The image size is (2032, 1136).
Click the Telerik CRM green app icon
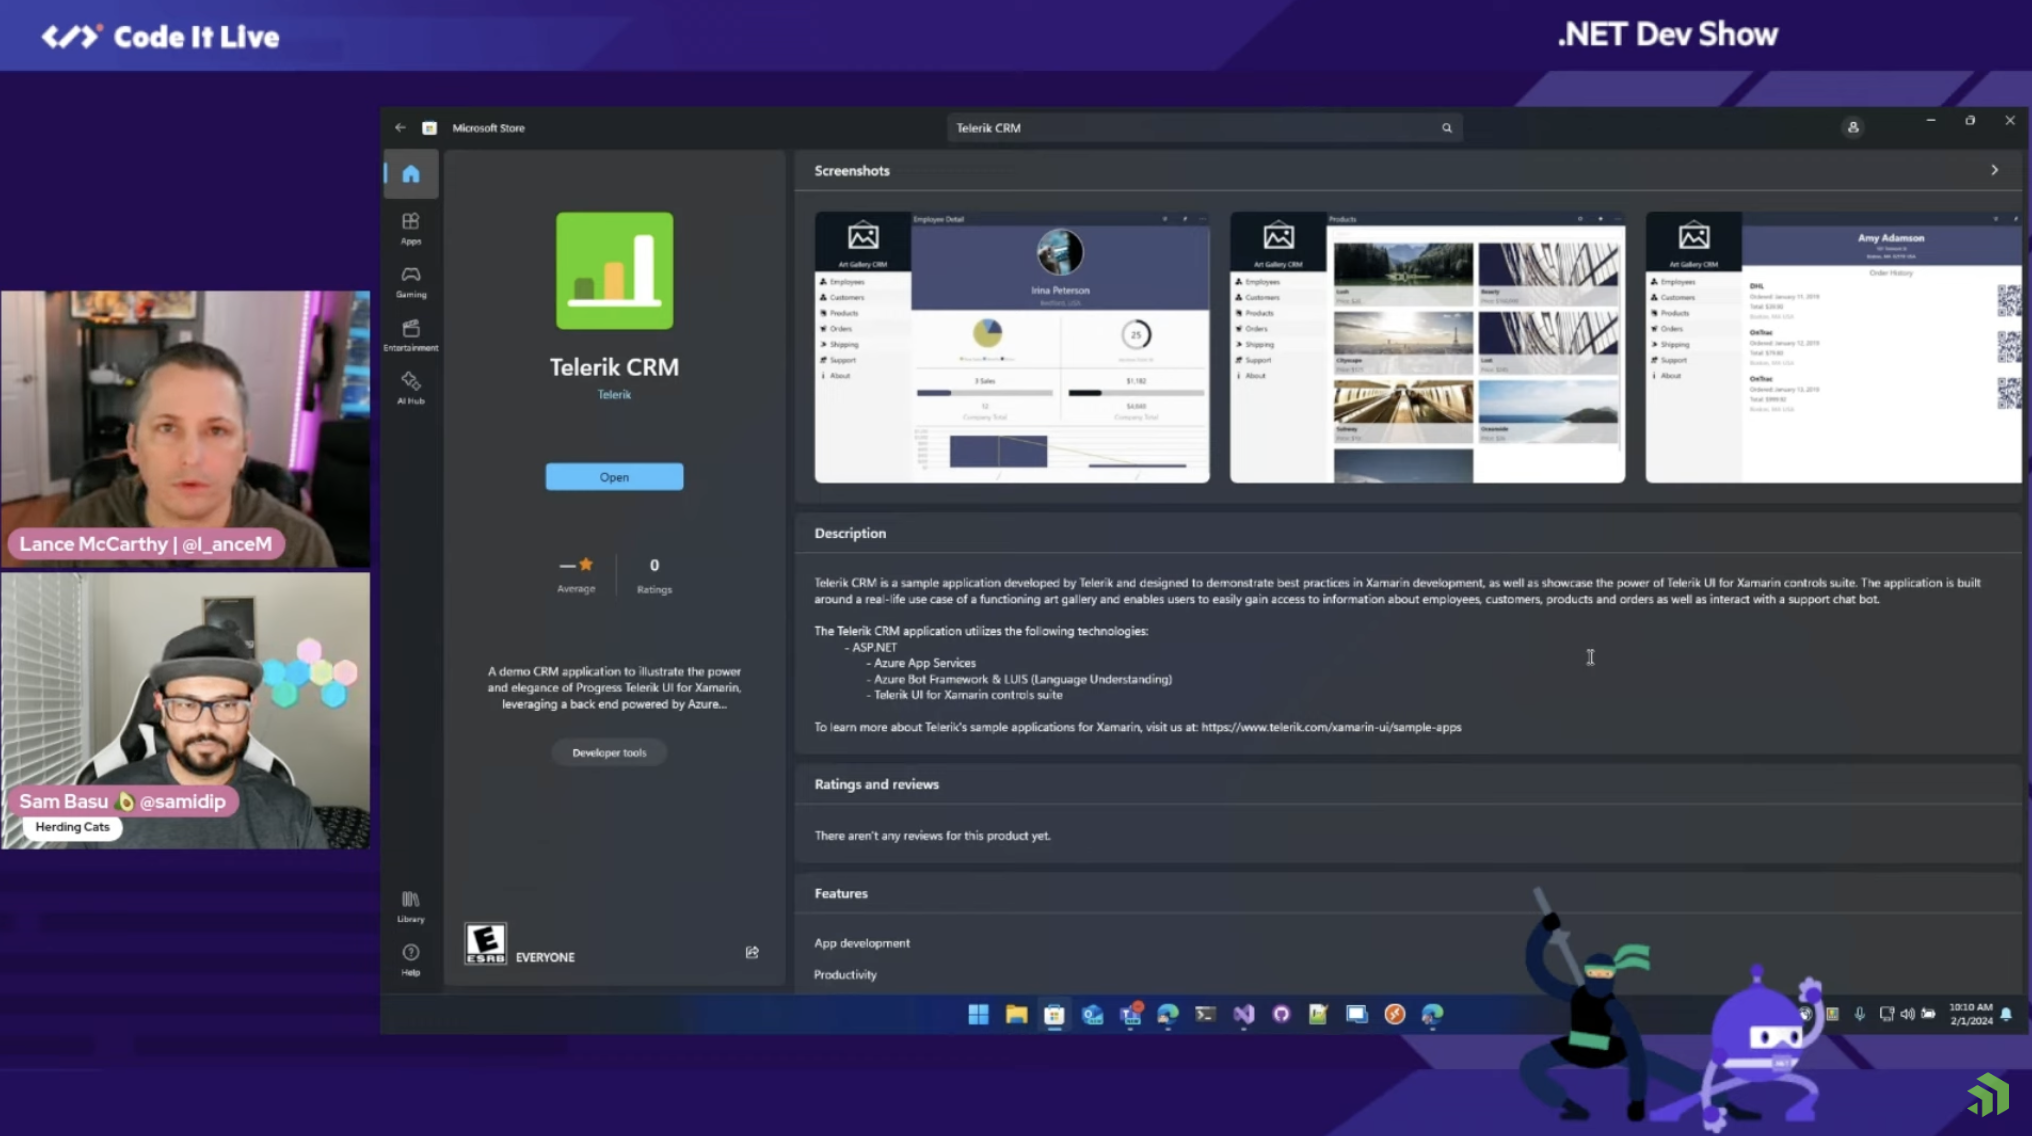[614, 270]
